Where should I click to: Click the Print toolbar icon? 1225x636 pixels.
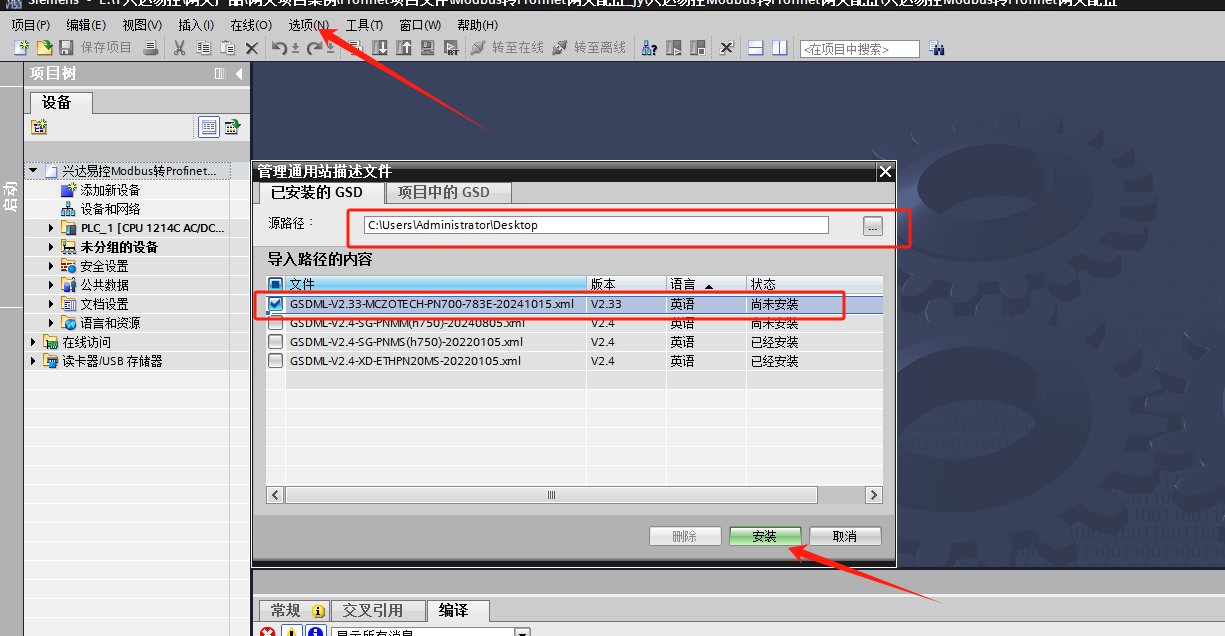(x=153, y=48)
